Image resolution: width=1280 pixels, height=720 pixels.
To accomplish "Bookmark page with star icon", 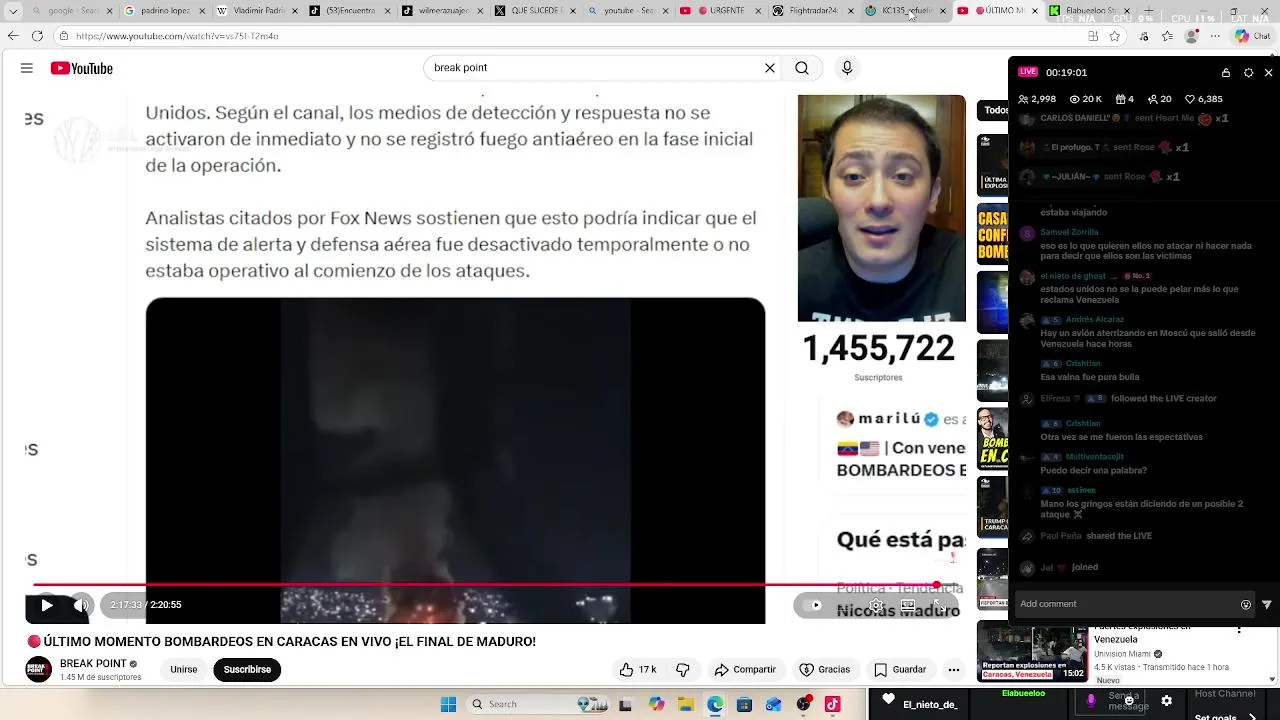I will pos(1114,36).
